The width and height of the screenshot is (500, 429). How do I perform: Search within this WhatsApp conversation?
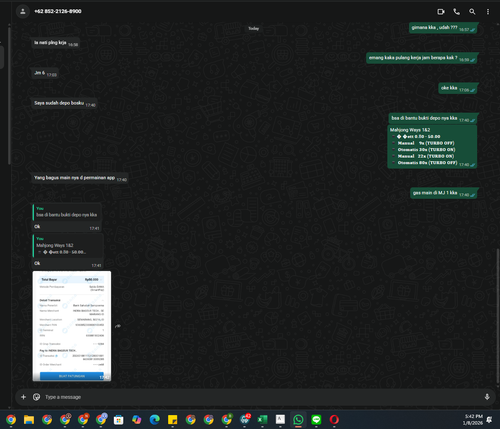coord(472,12)
